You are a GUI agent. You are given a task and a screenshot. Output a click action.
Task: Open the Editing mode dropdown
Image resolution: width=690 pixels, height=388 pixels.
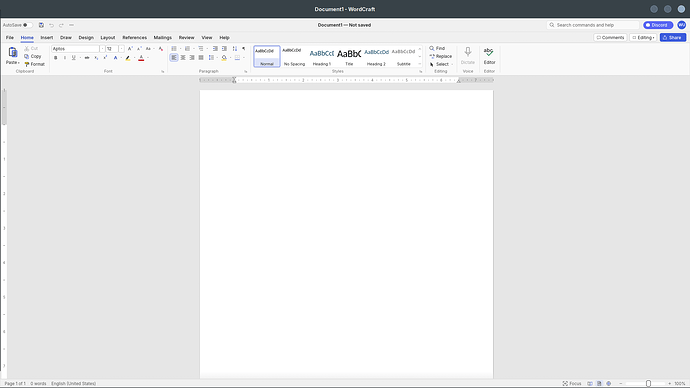643,38
